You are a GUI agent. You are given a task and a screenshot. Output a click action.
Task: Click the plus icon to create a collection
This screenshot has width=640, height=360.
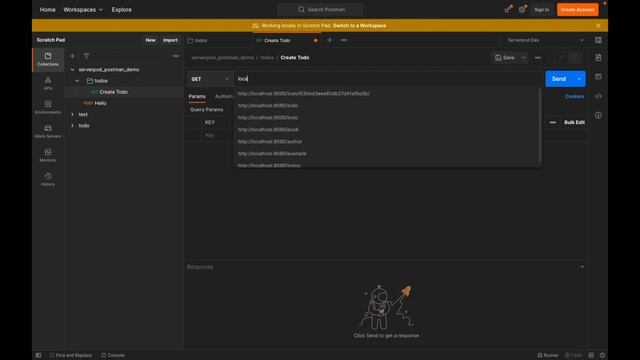point(72,56)
